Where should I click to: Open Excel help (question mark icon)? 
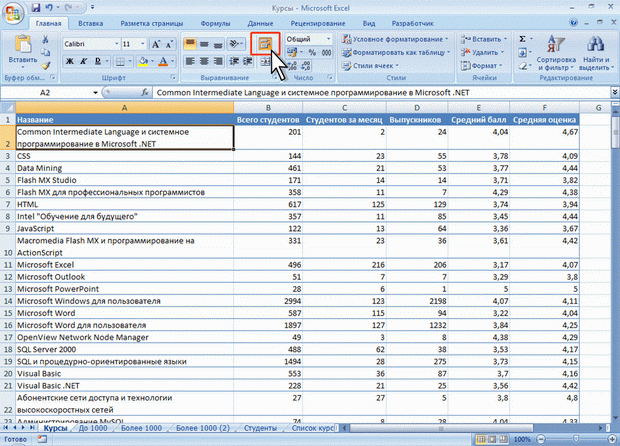tap(573, 23)
